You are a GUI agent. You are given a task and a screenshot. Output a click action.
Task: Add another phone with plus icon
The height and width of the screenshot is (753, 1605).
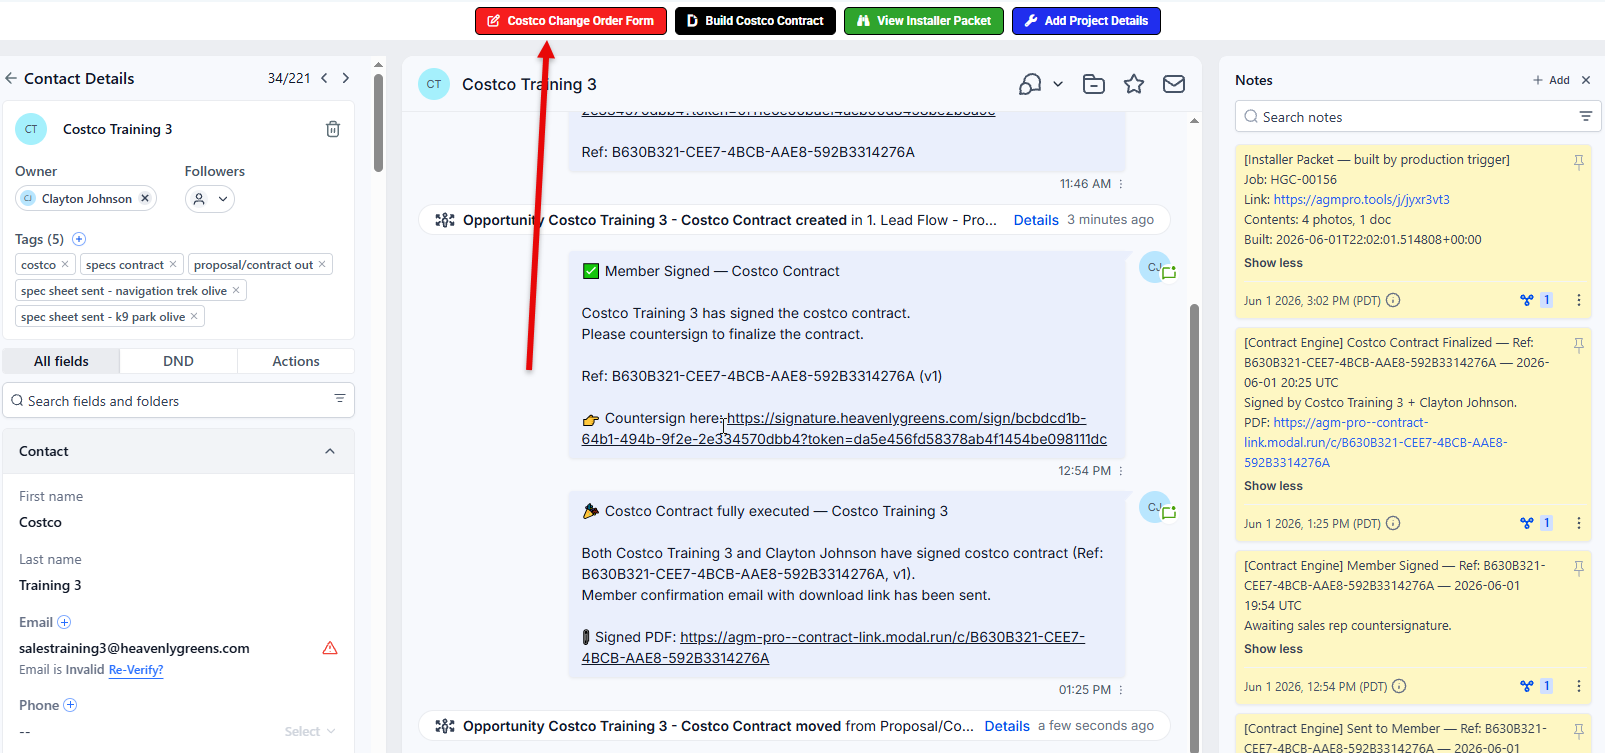[70, 705]
